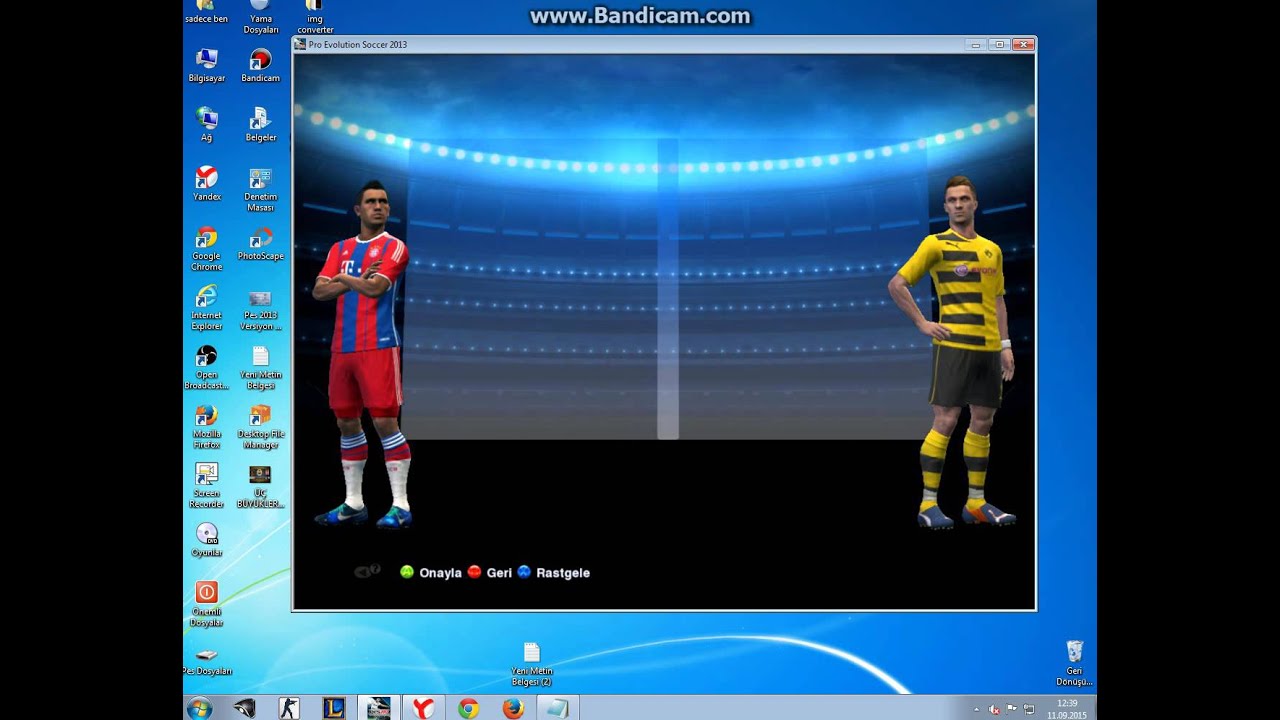
Task: Click the League of Legends taskbar icon
Action: point(334,708)
